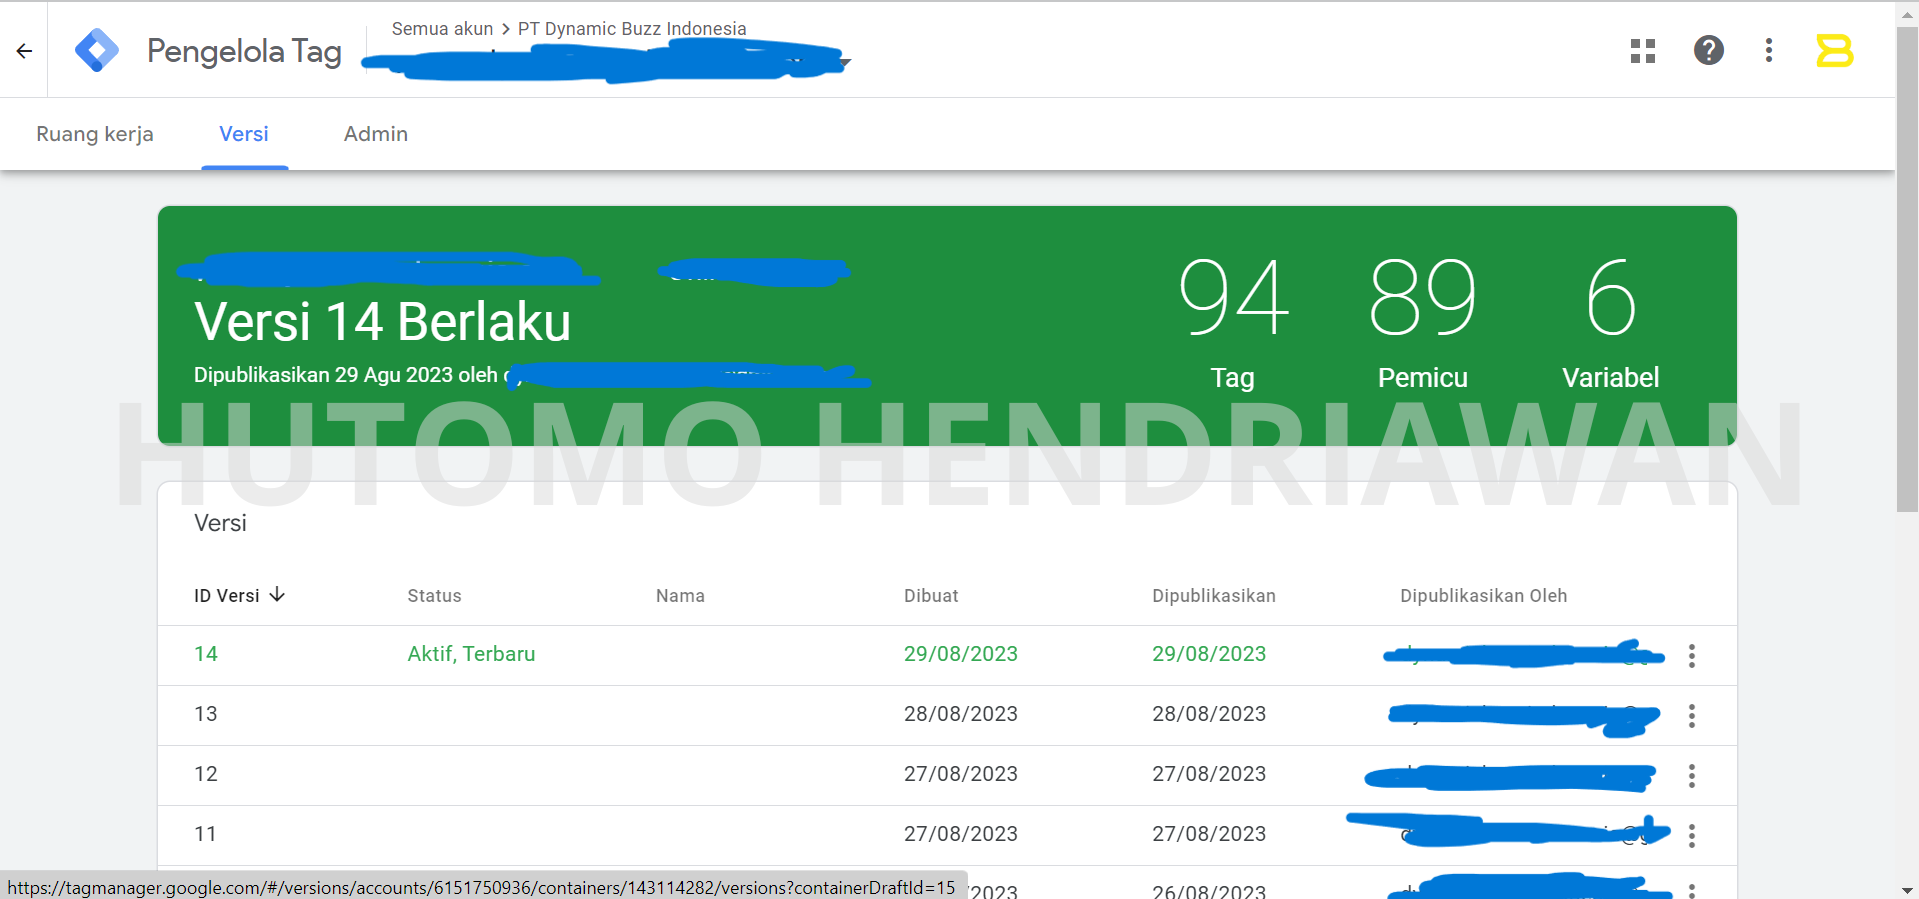Open three-dot menu for version 11
1919x899 pixels.
(x=1692, y=836)
